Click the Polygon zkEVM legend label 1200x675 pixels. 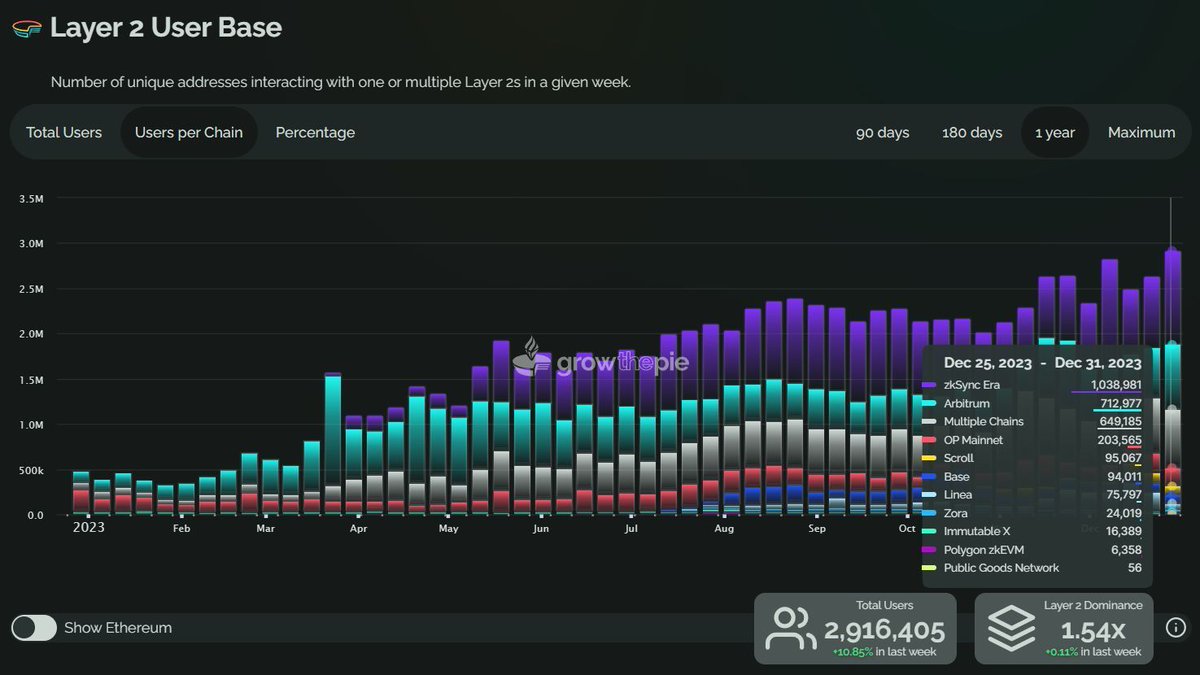tap(984, 550)
